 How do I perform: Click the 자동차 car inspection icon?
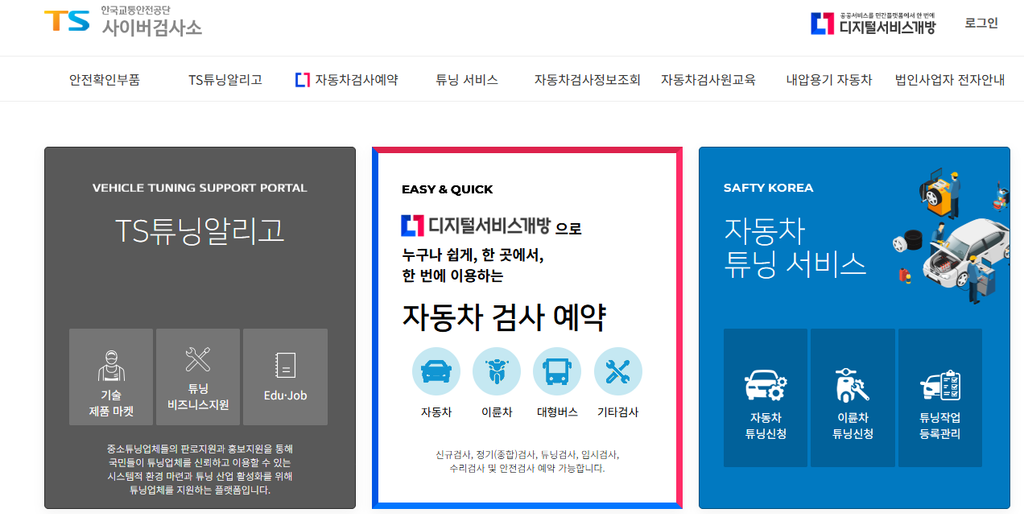coord(436,371)
